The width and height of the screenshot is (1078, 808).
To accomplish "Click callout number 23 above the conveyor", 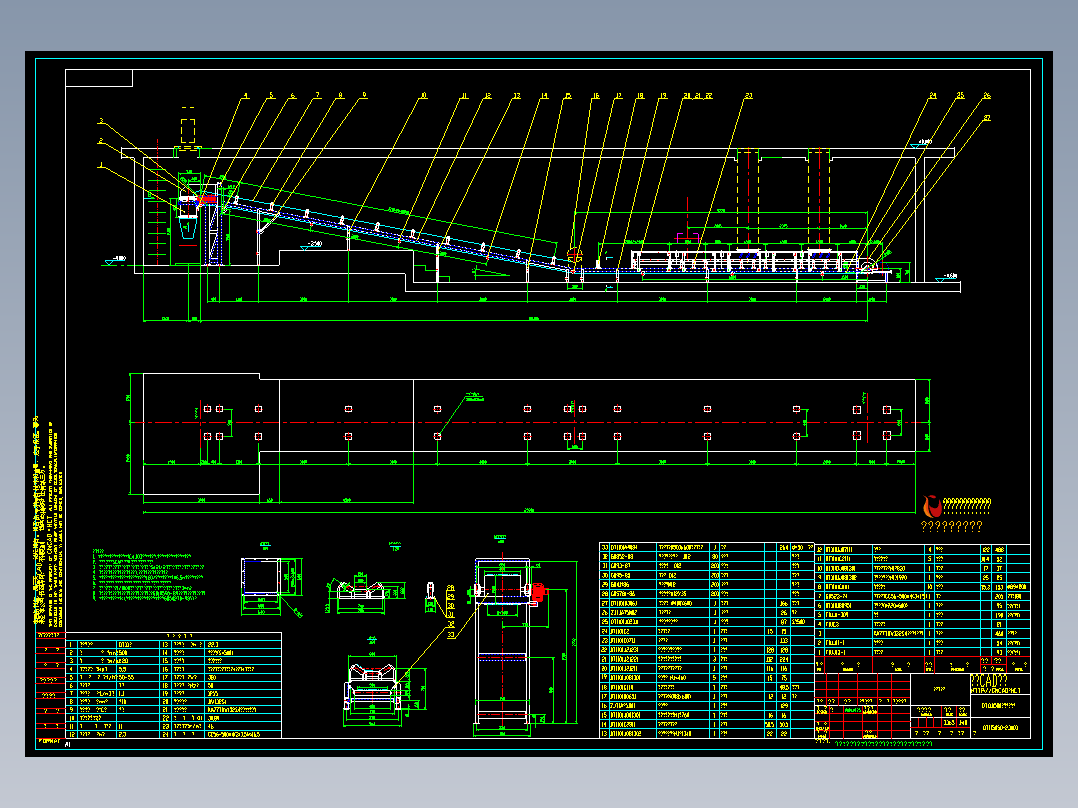I will coord(749,96).
